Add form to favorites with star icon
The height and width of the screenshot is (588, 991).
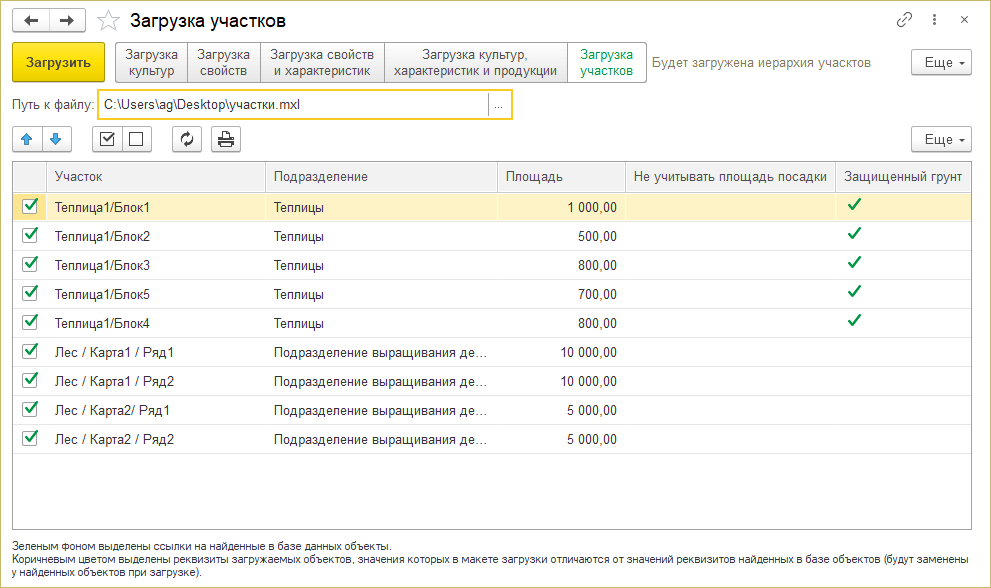coord(110,20)
